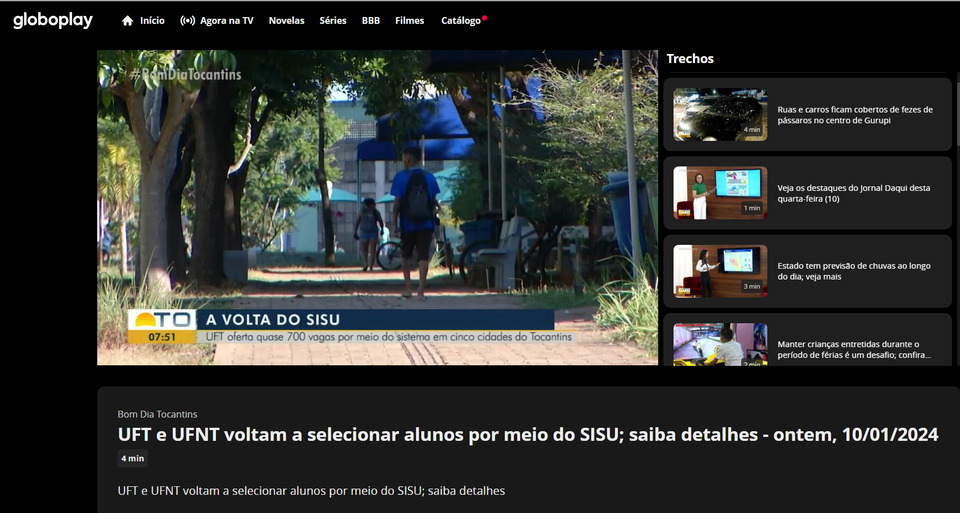Select 'Veja os destaques do Jornal Daqui' title
Image resolution: width=960 pixels, height=513 pixels.
(853, 193)
